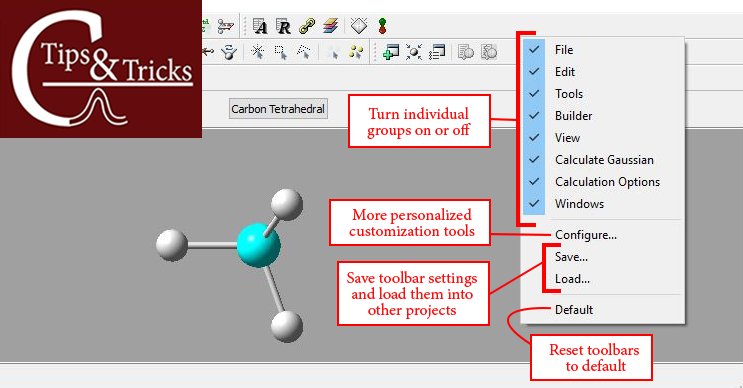
Task: Click the Center molecule icon with inward arrows
Action: pyautogui.click(x=414, y=52)
